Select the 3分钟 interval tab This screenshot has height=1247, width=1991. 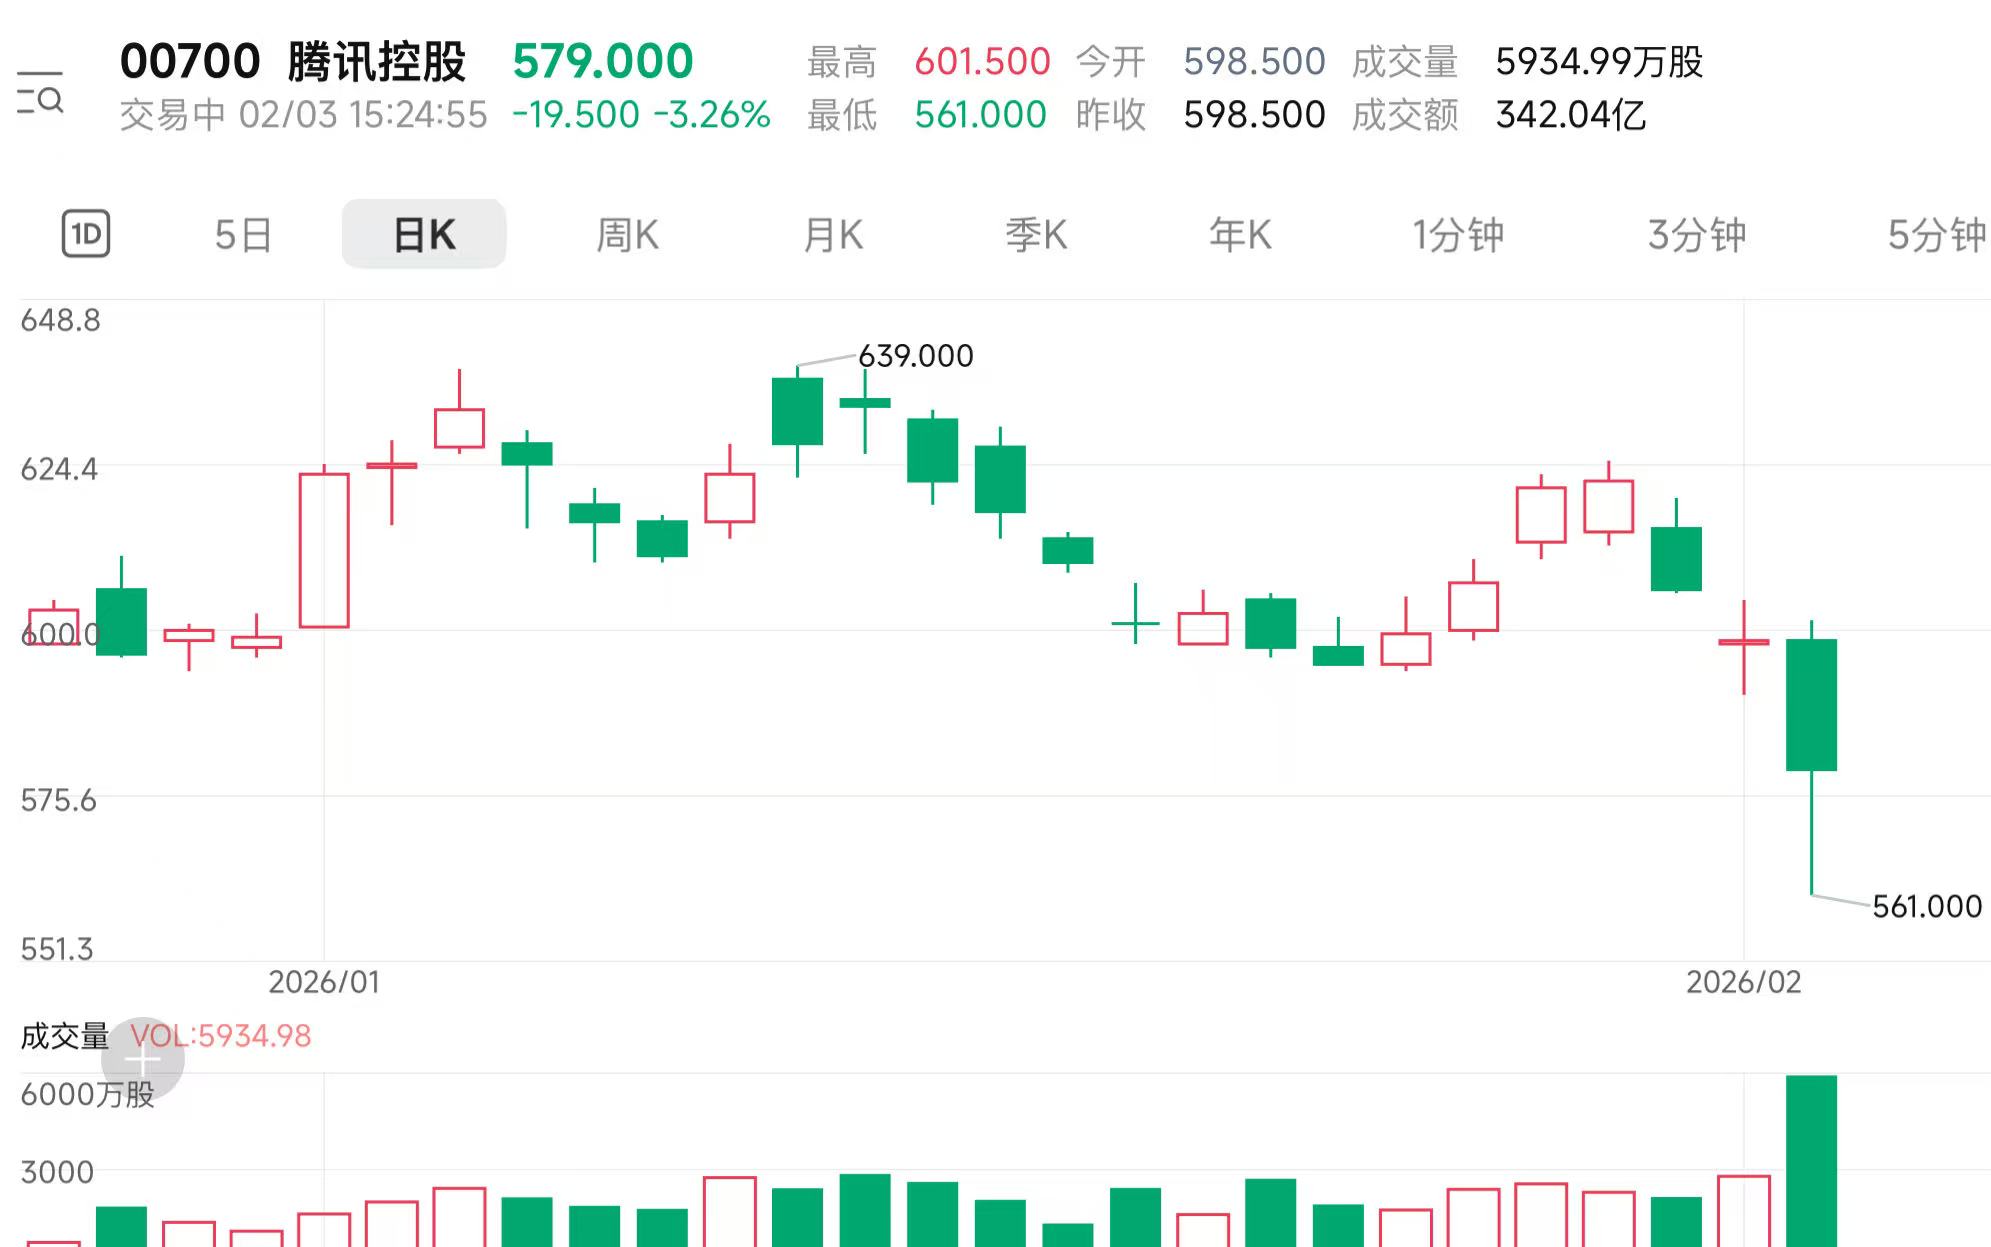pos(1697,235)
